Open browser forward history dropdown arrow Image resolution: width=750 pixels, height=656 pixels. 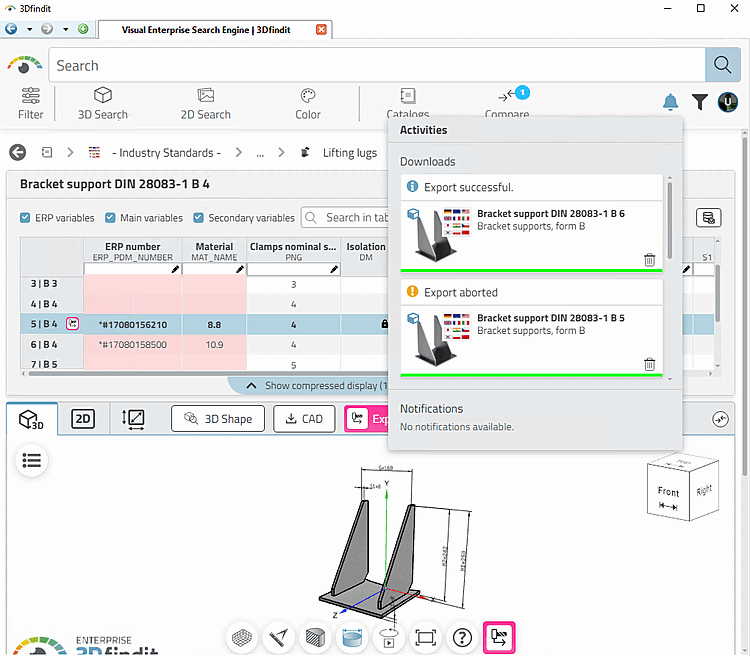click(66, 29)
